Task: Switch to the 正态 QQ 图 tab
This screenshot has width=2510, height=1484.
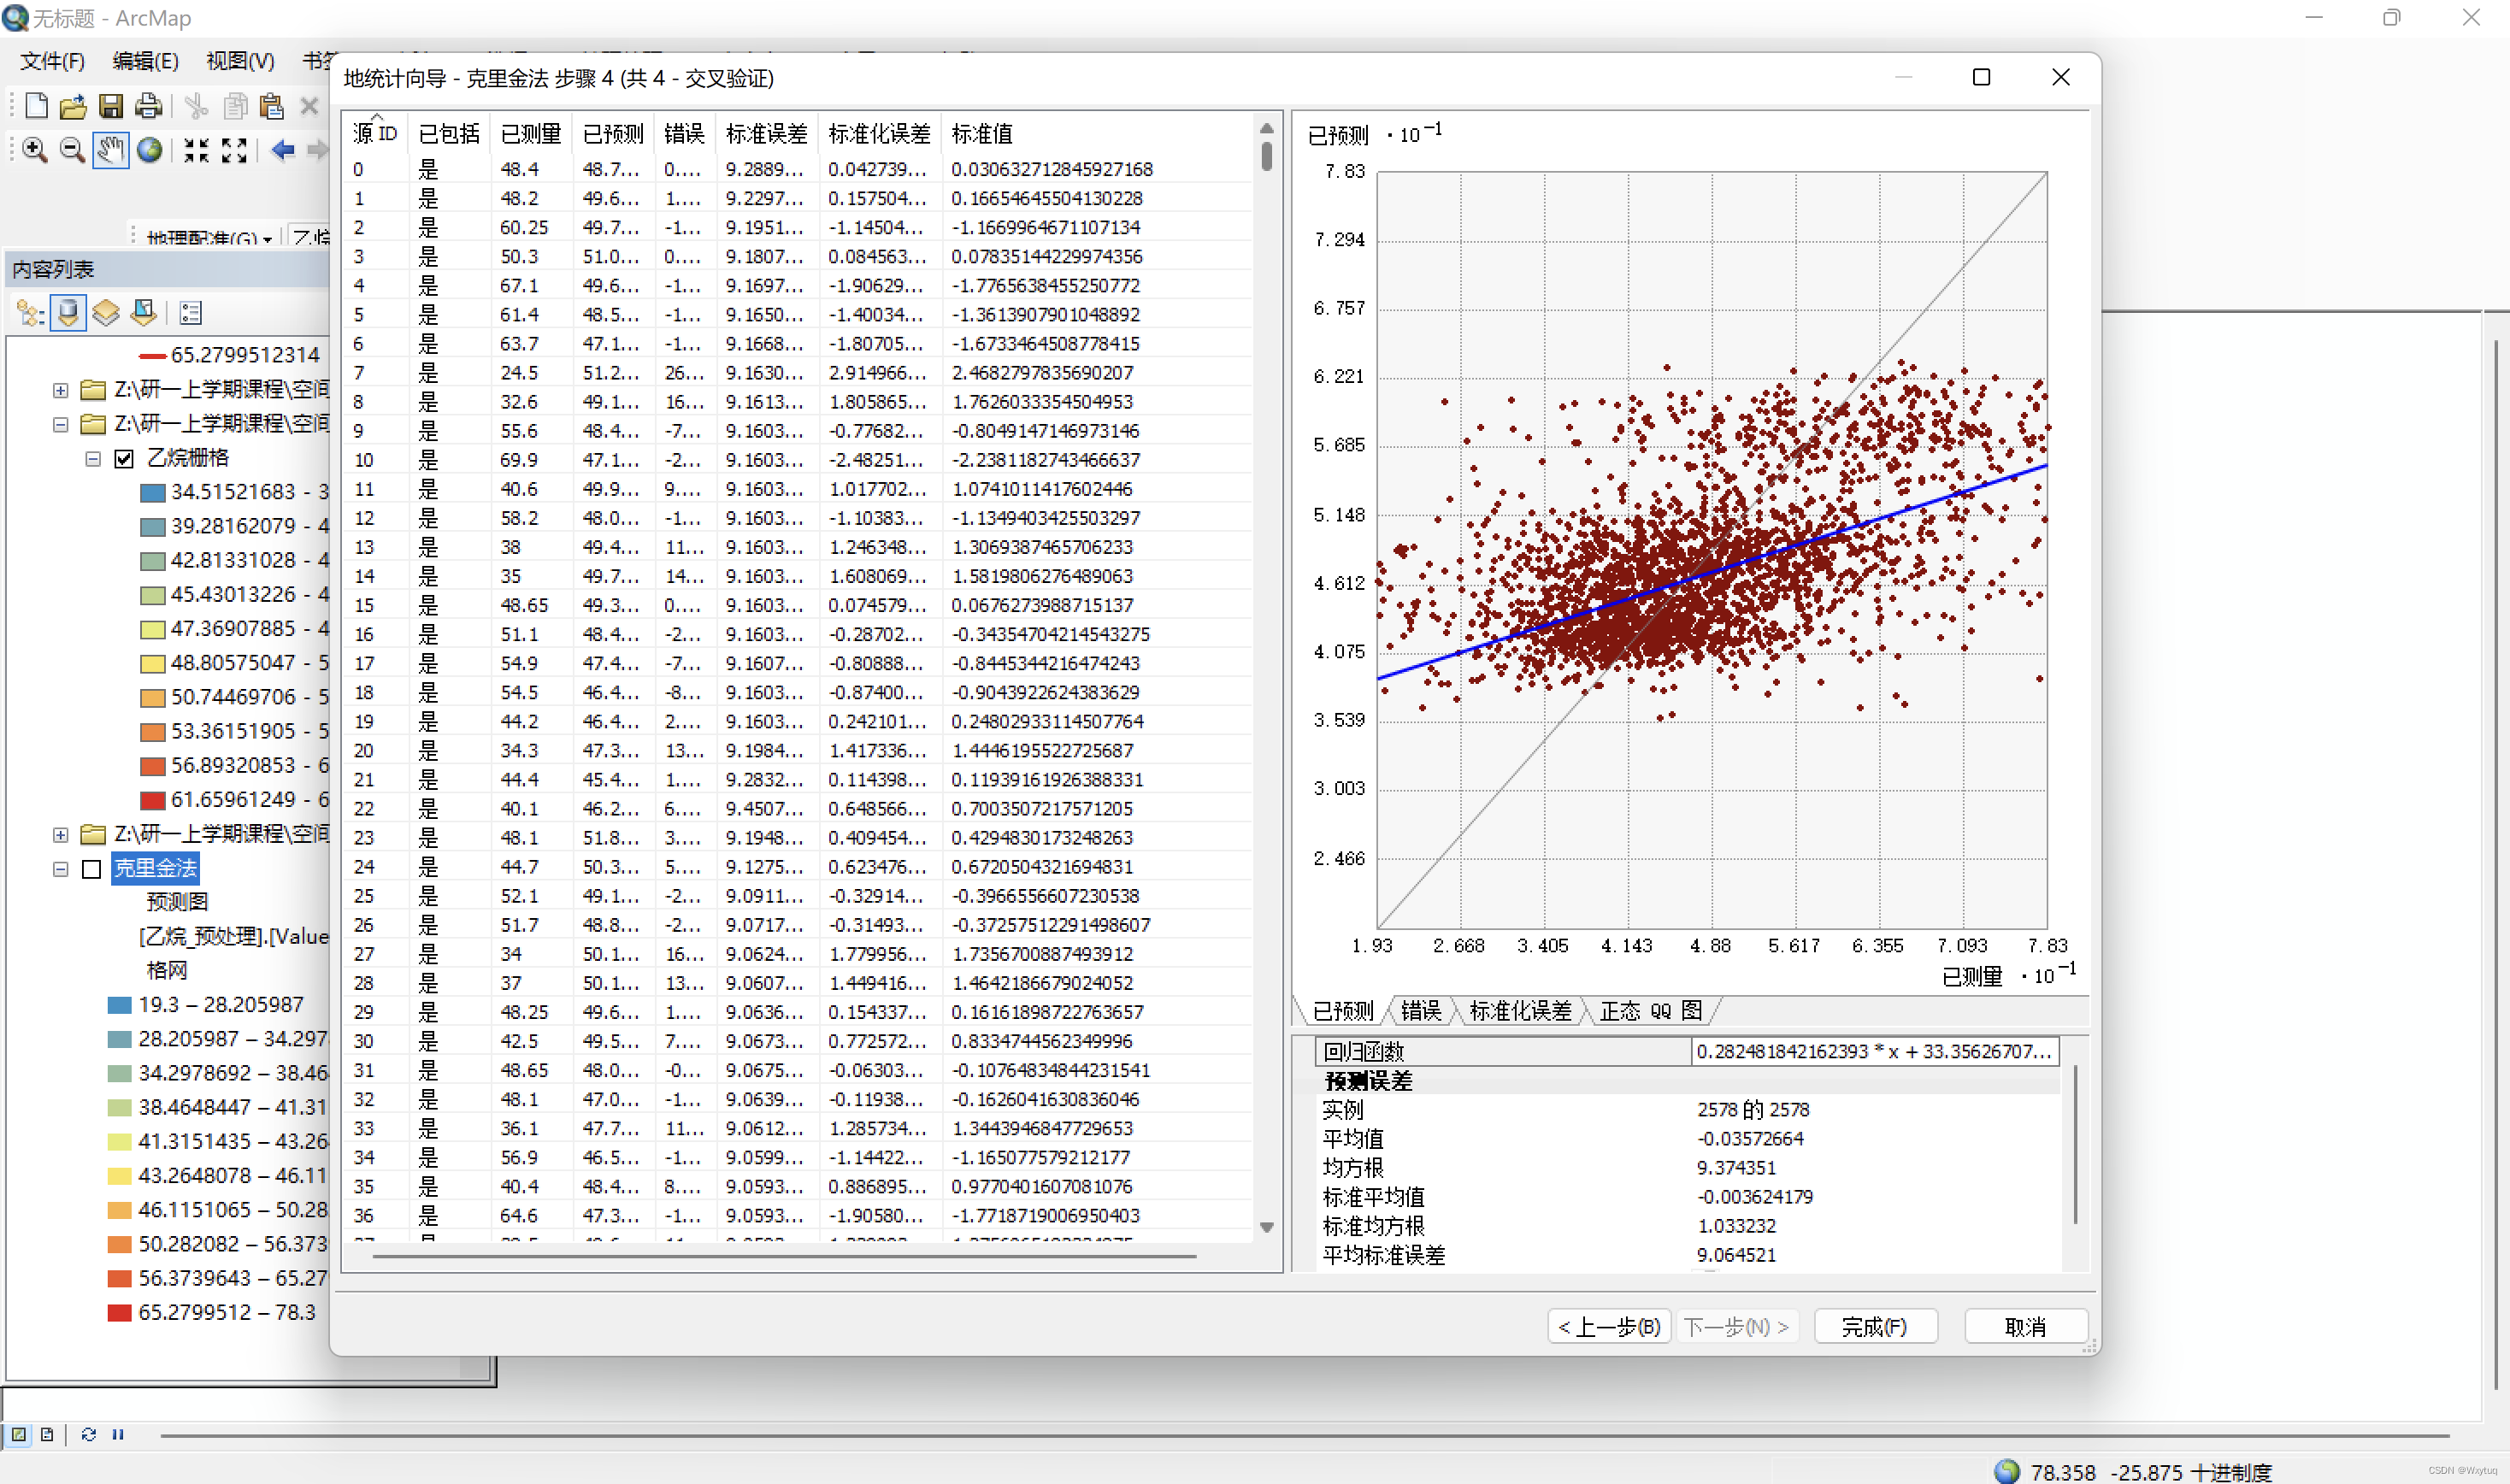Action: click(1651, 1011)
